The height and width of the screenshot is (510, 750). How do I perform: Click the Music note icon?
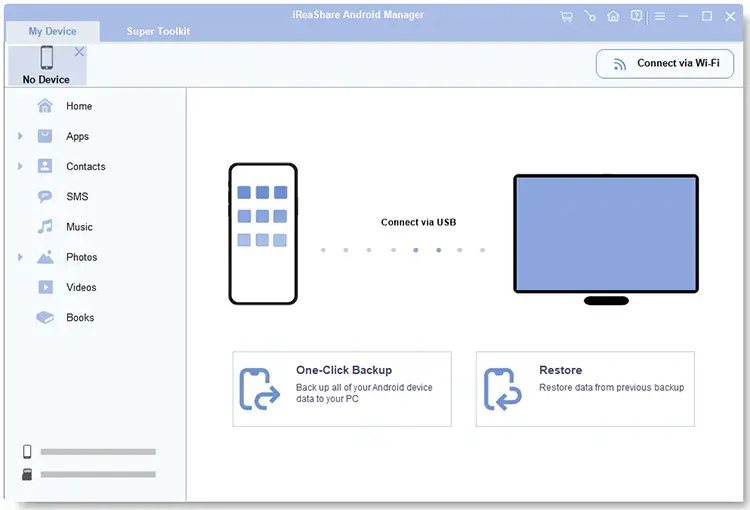[45, 227]
